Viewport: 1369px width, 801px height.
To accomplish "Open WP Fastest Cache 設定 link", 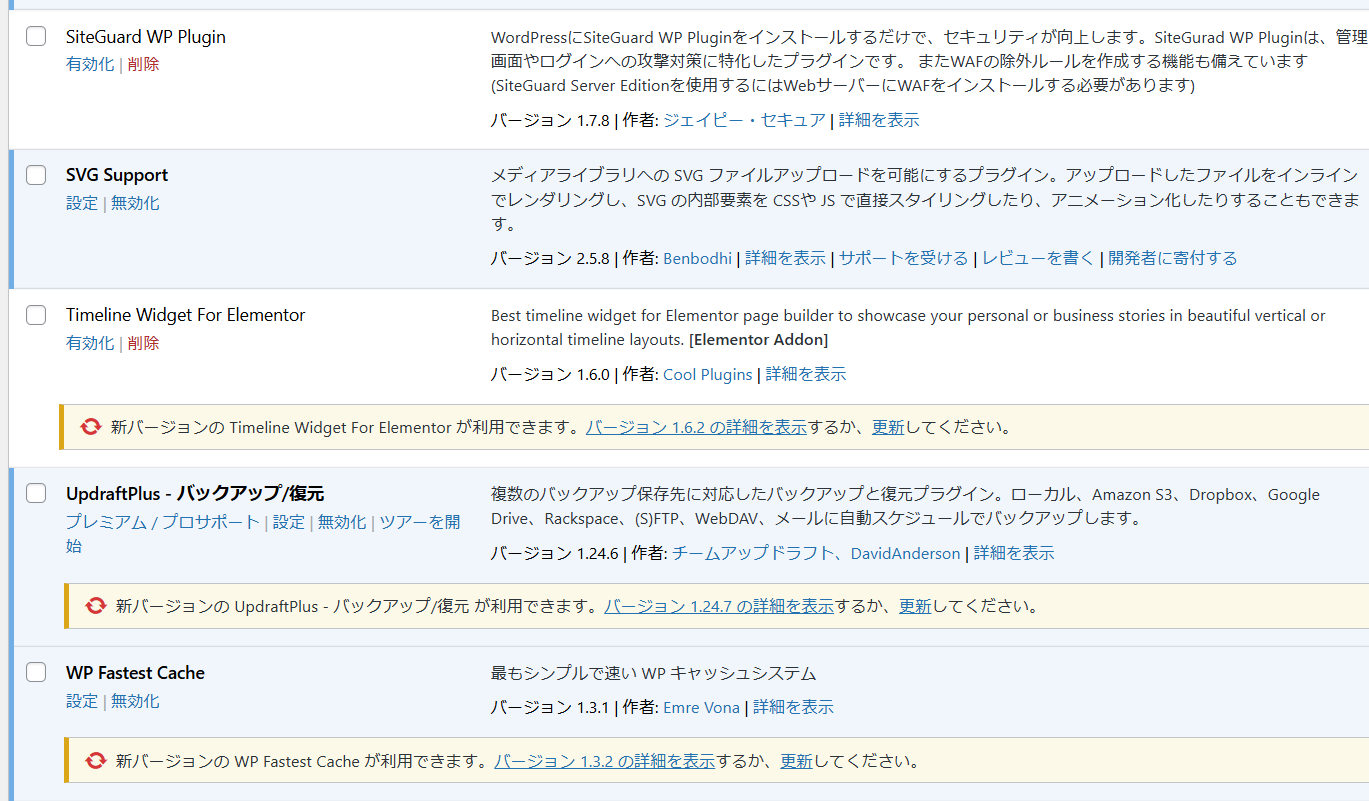I will pyautogui.click(x=82, y=701).
